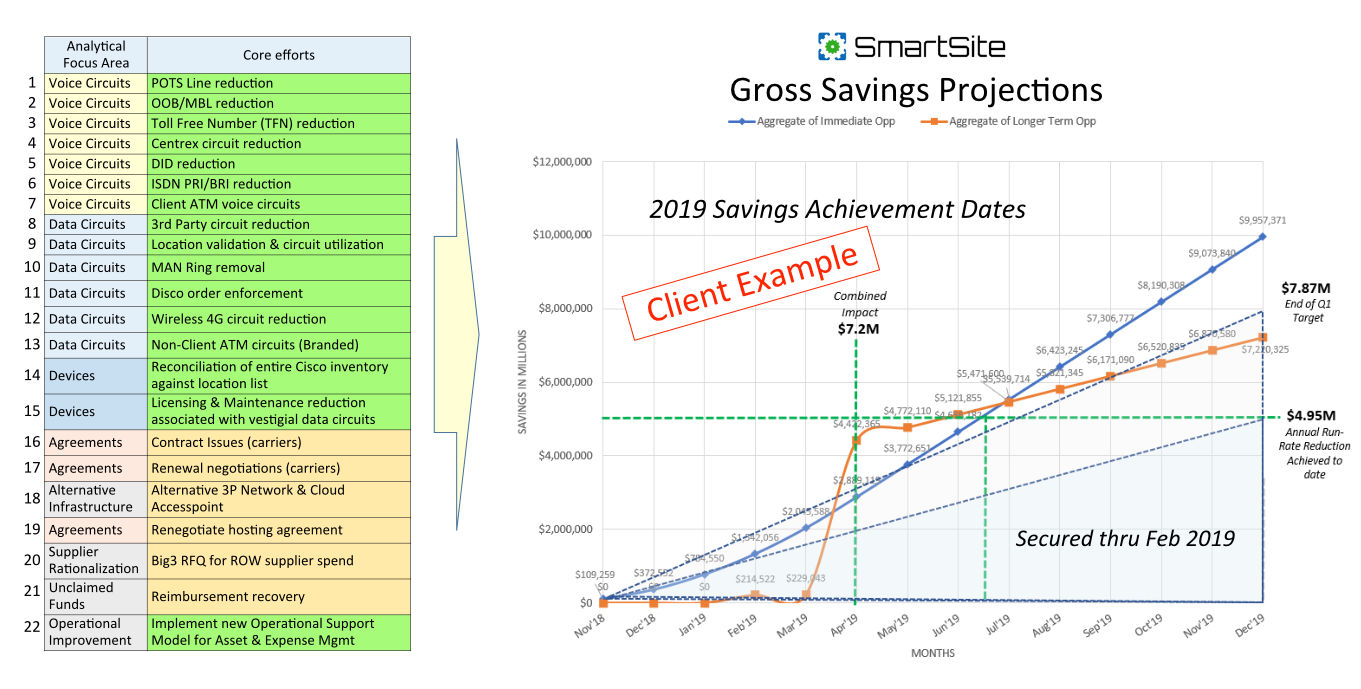Select 'Renewal negotiations (carriers)' cell
Image resolution: width=1361 pixels, height=689 pixels.
[279, 468]
